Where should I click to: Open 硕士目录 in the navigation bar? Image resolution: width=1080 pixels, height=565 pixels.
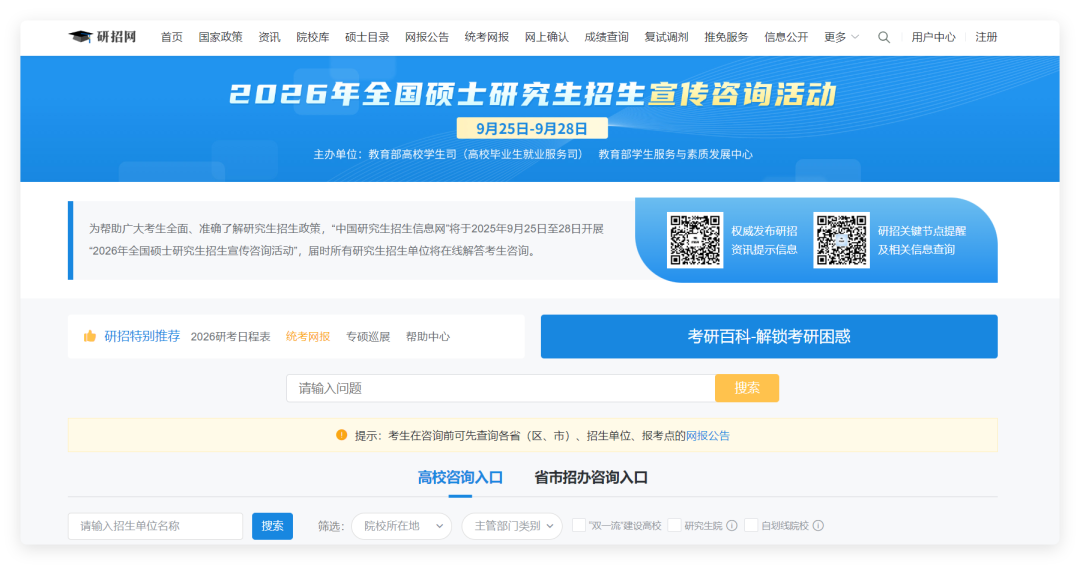(367, 37)
